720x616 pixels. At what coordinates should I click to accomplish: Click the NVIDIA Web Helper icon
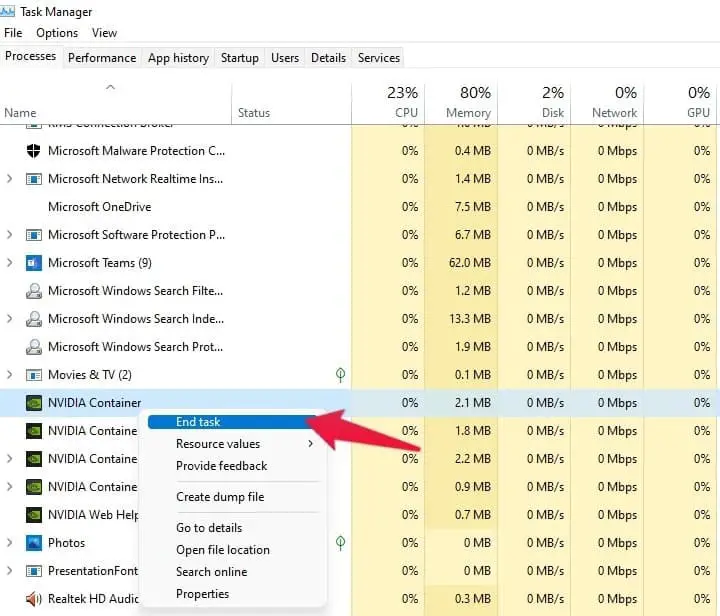click(x=34, y=515)
